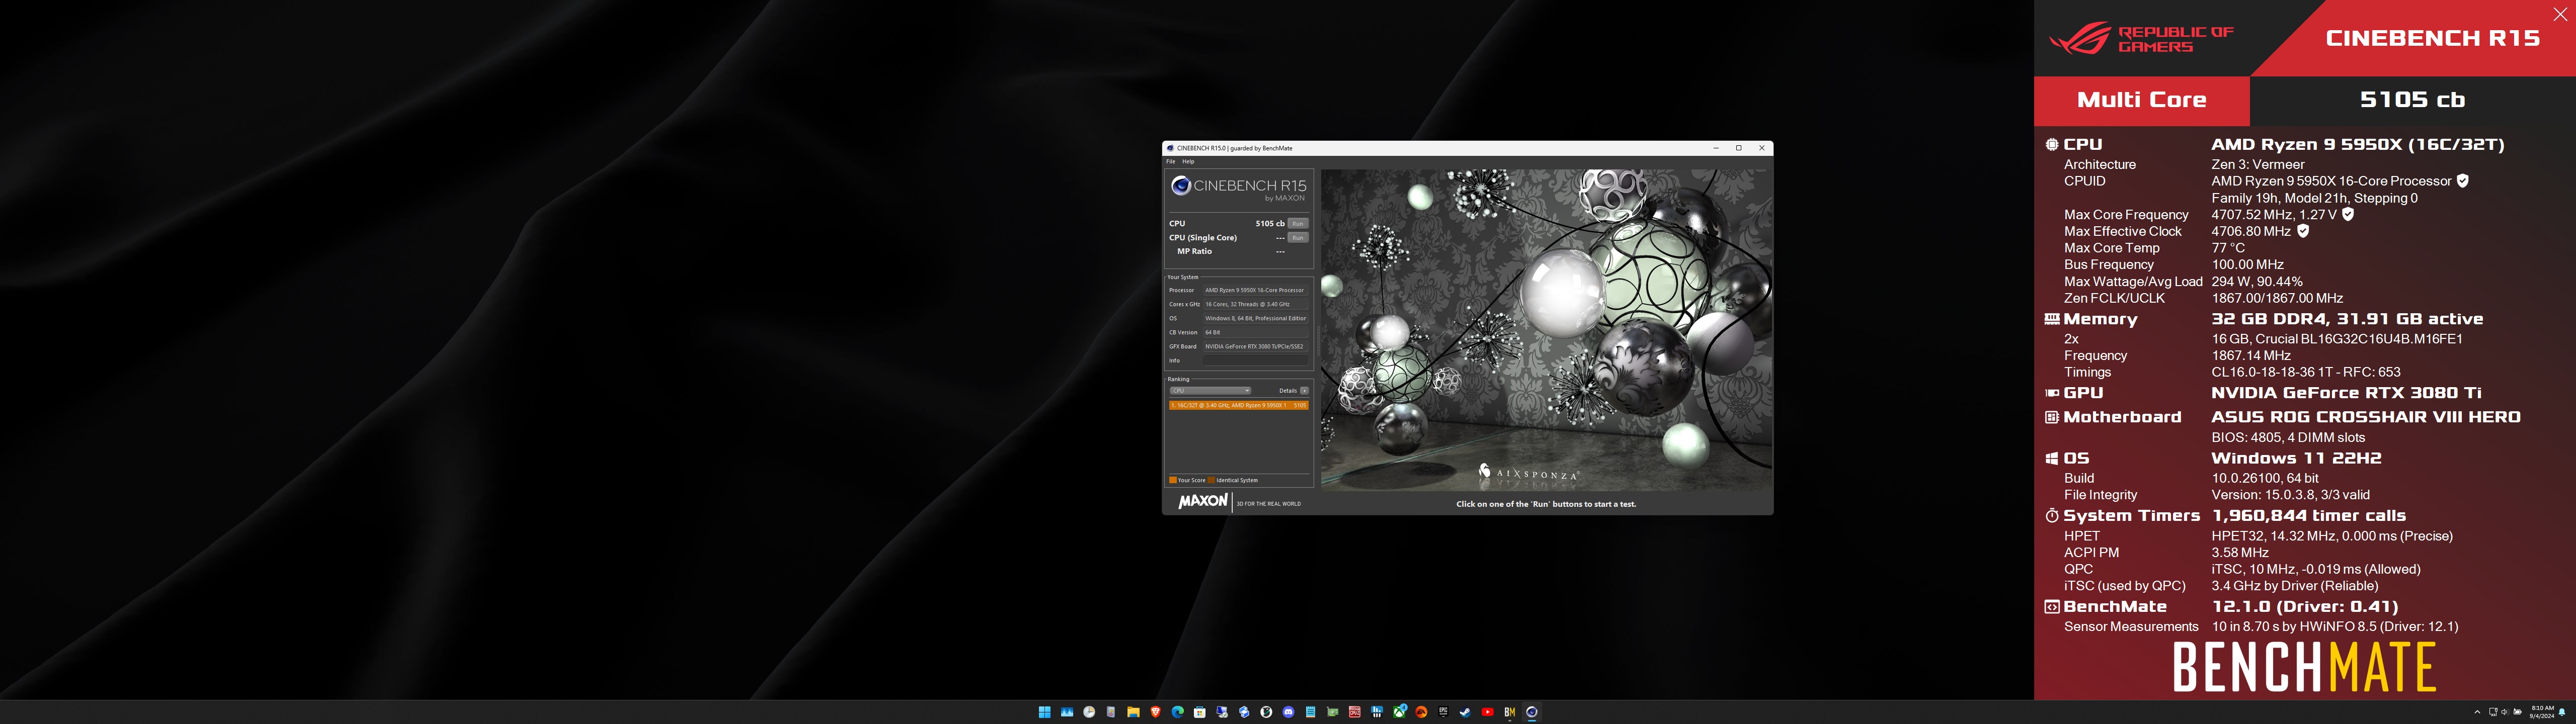Switch to Cinebench in taskbar
Image resolution: width=2576 pixels, height=724 pixels.
coord(1532,712)
